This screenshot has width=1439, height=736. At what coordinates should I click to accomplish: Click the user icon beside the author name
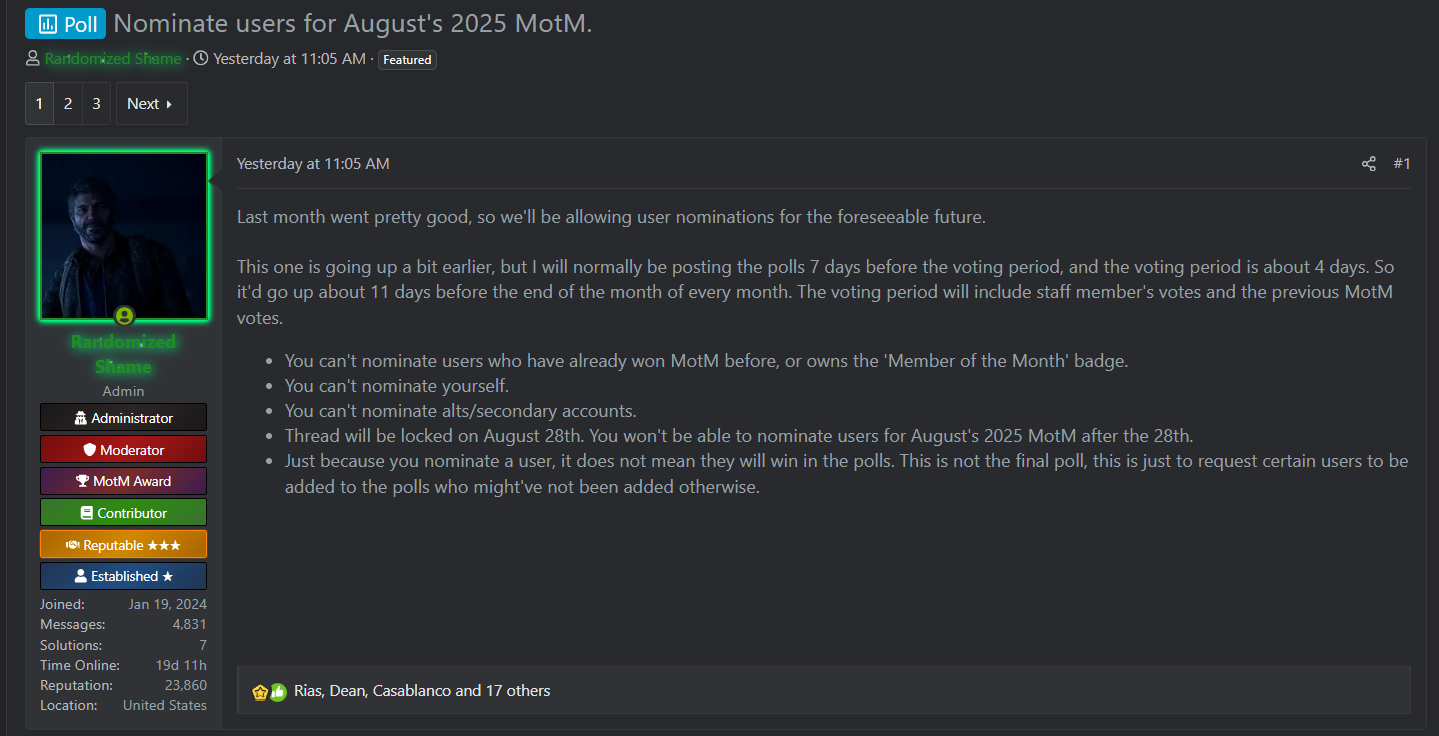tap(33, 59)
